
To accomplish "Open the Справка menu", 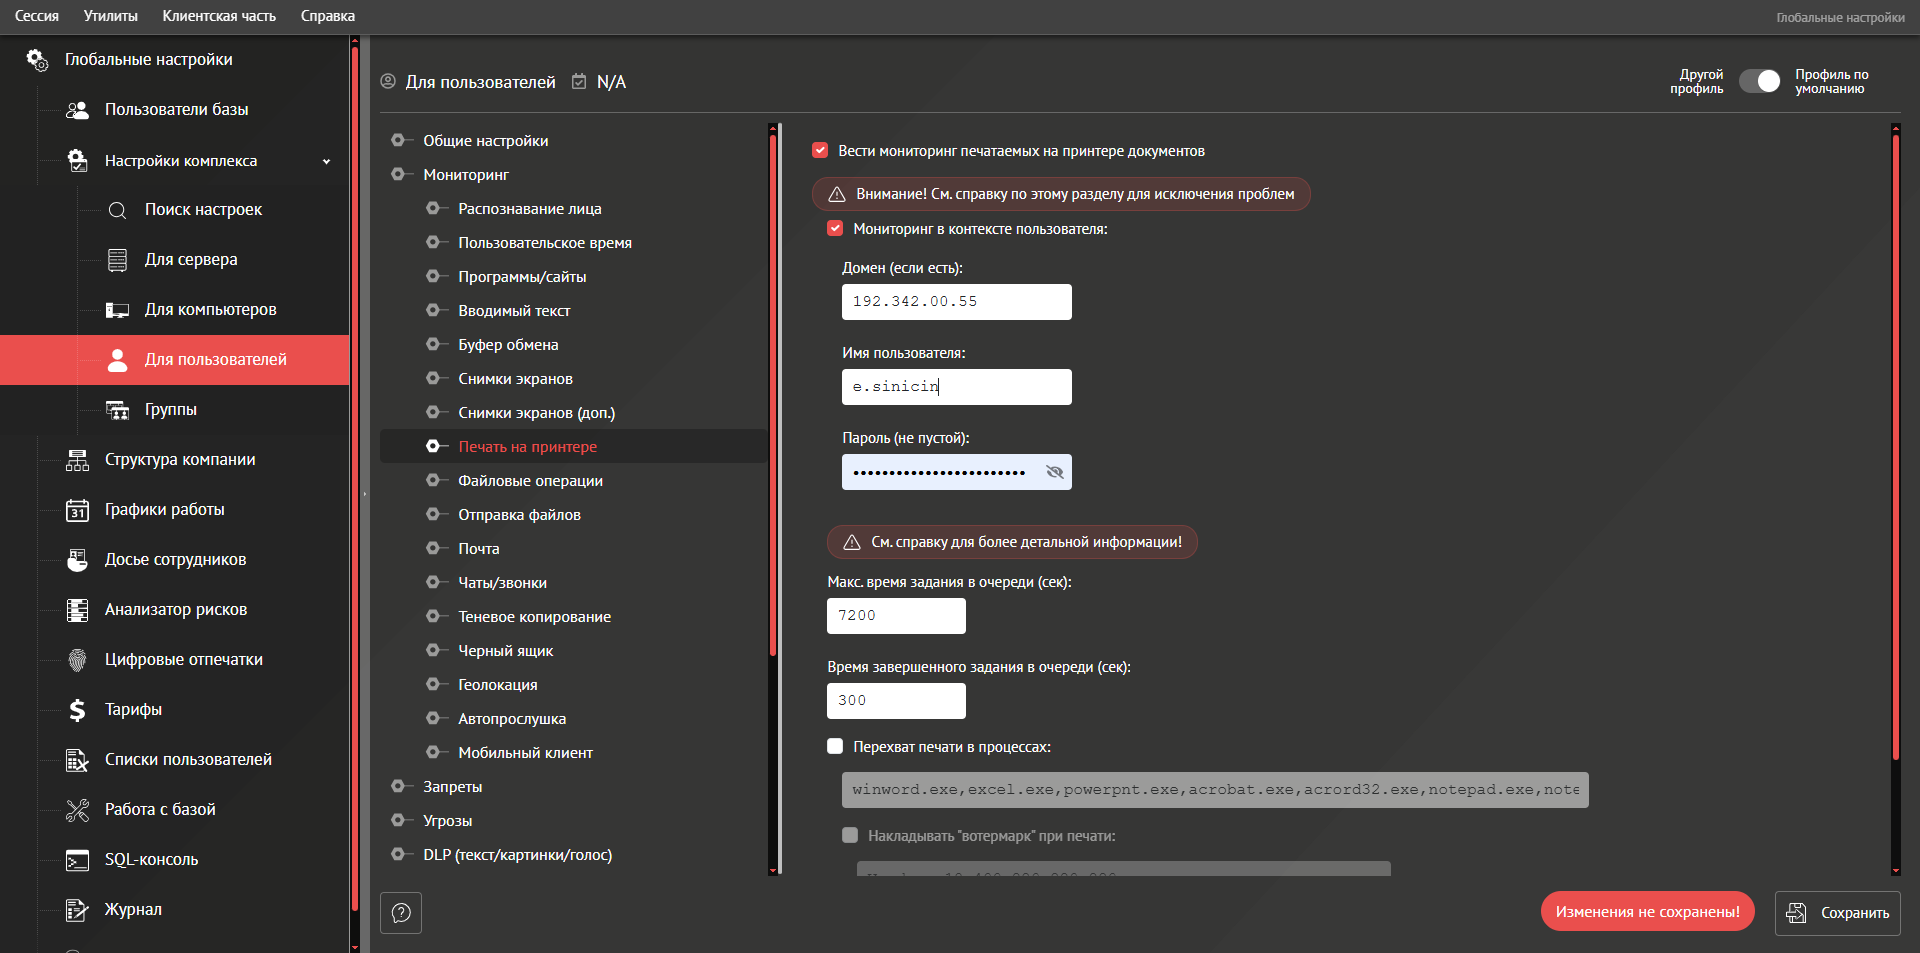I will (327, 16).
